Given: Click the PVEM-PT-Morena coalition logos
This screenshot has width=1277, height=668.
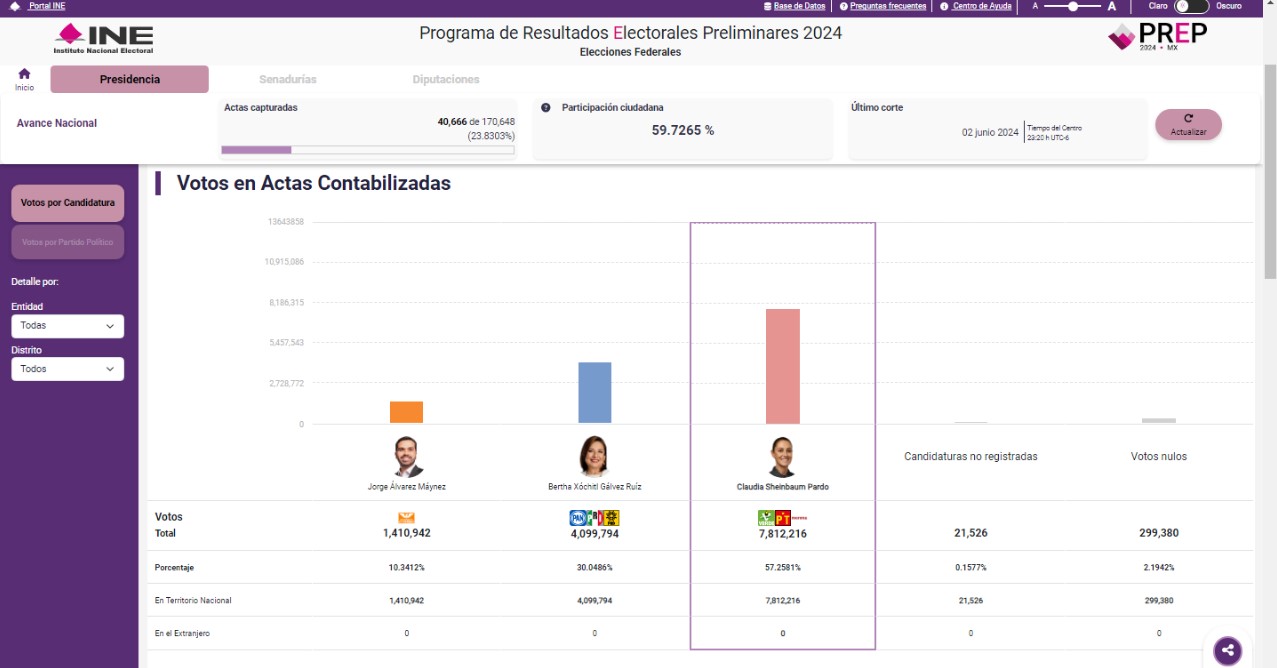Looking at the screenshot, I should pos(782,518).
